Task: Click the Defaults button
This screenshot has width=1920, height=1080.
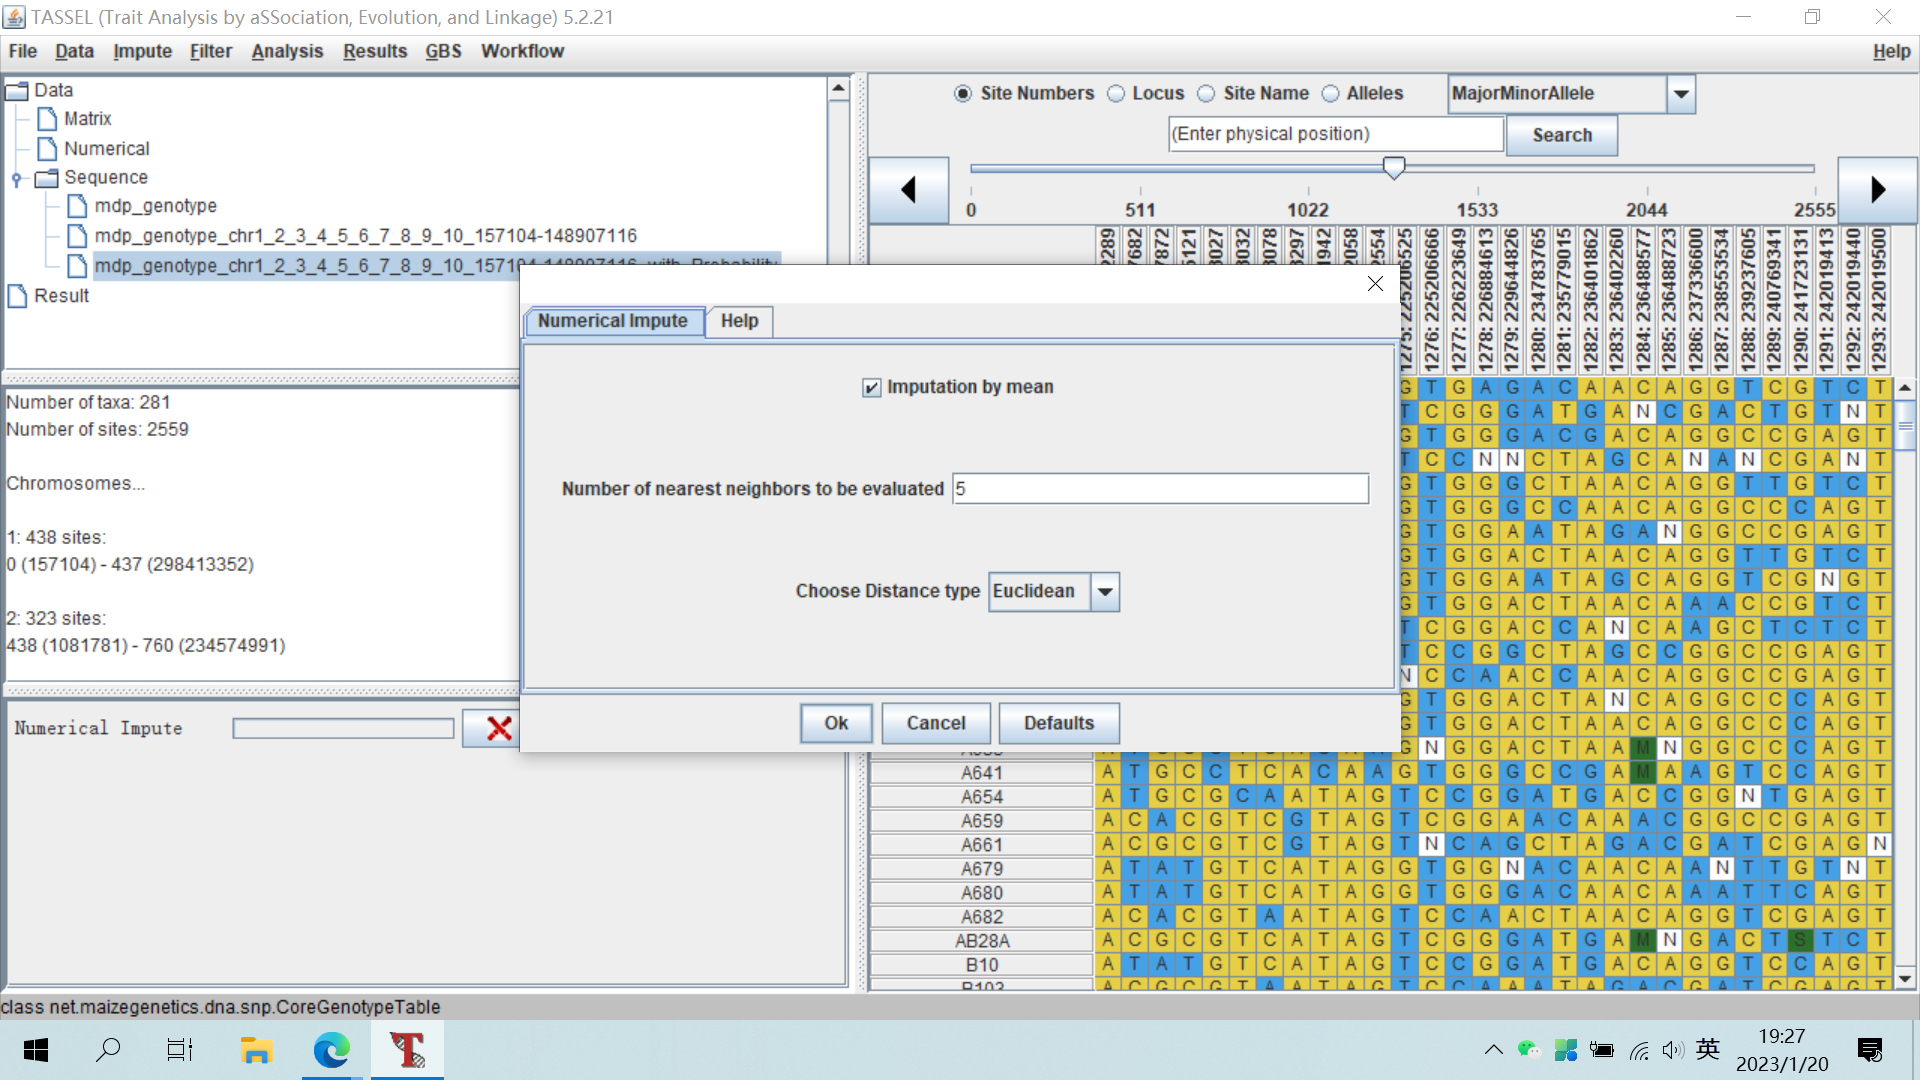Action: pyautogui.click(x=1058, y=723)
